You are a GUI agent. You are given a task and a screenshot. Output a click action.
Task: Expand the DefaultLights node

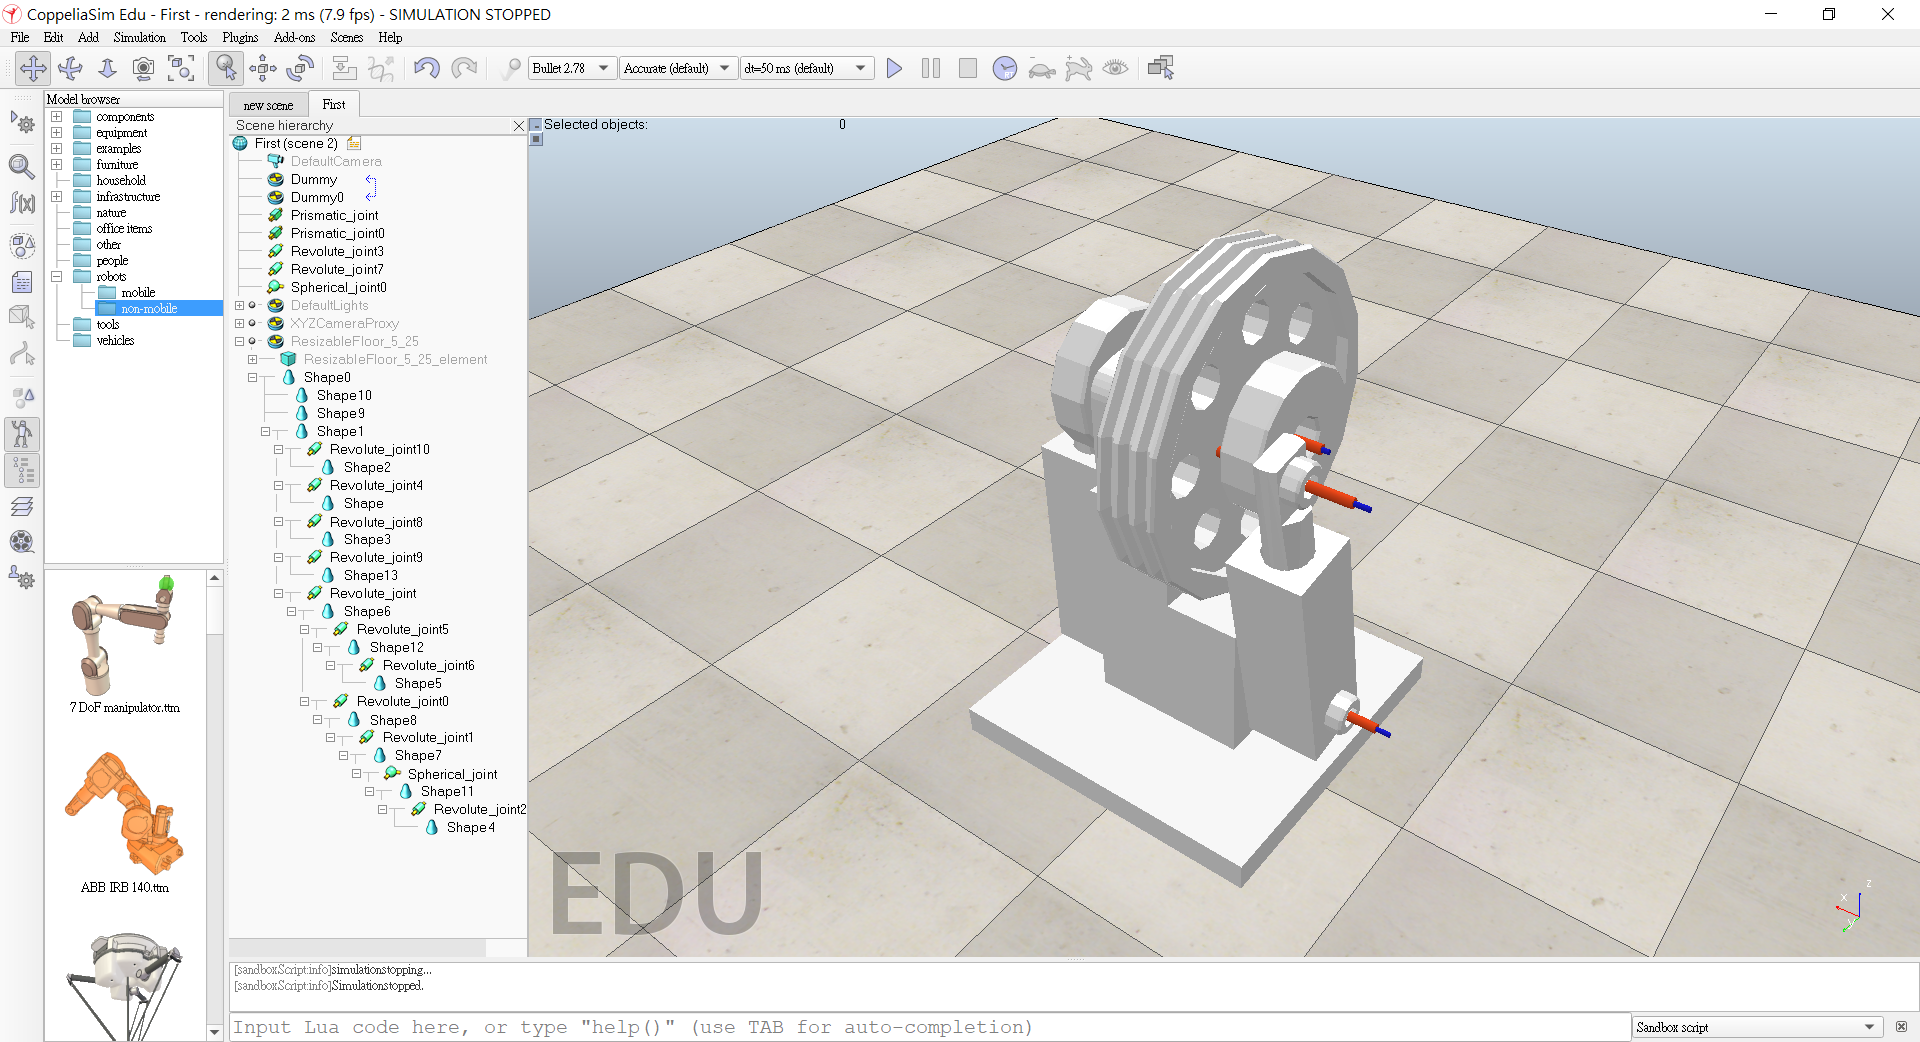(x=239, y=305)
